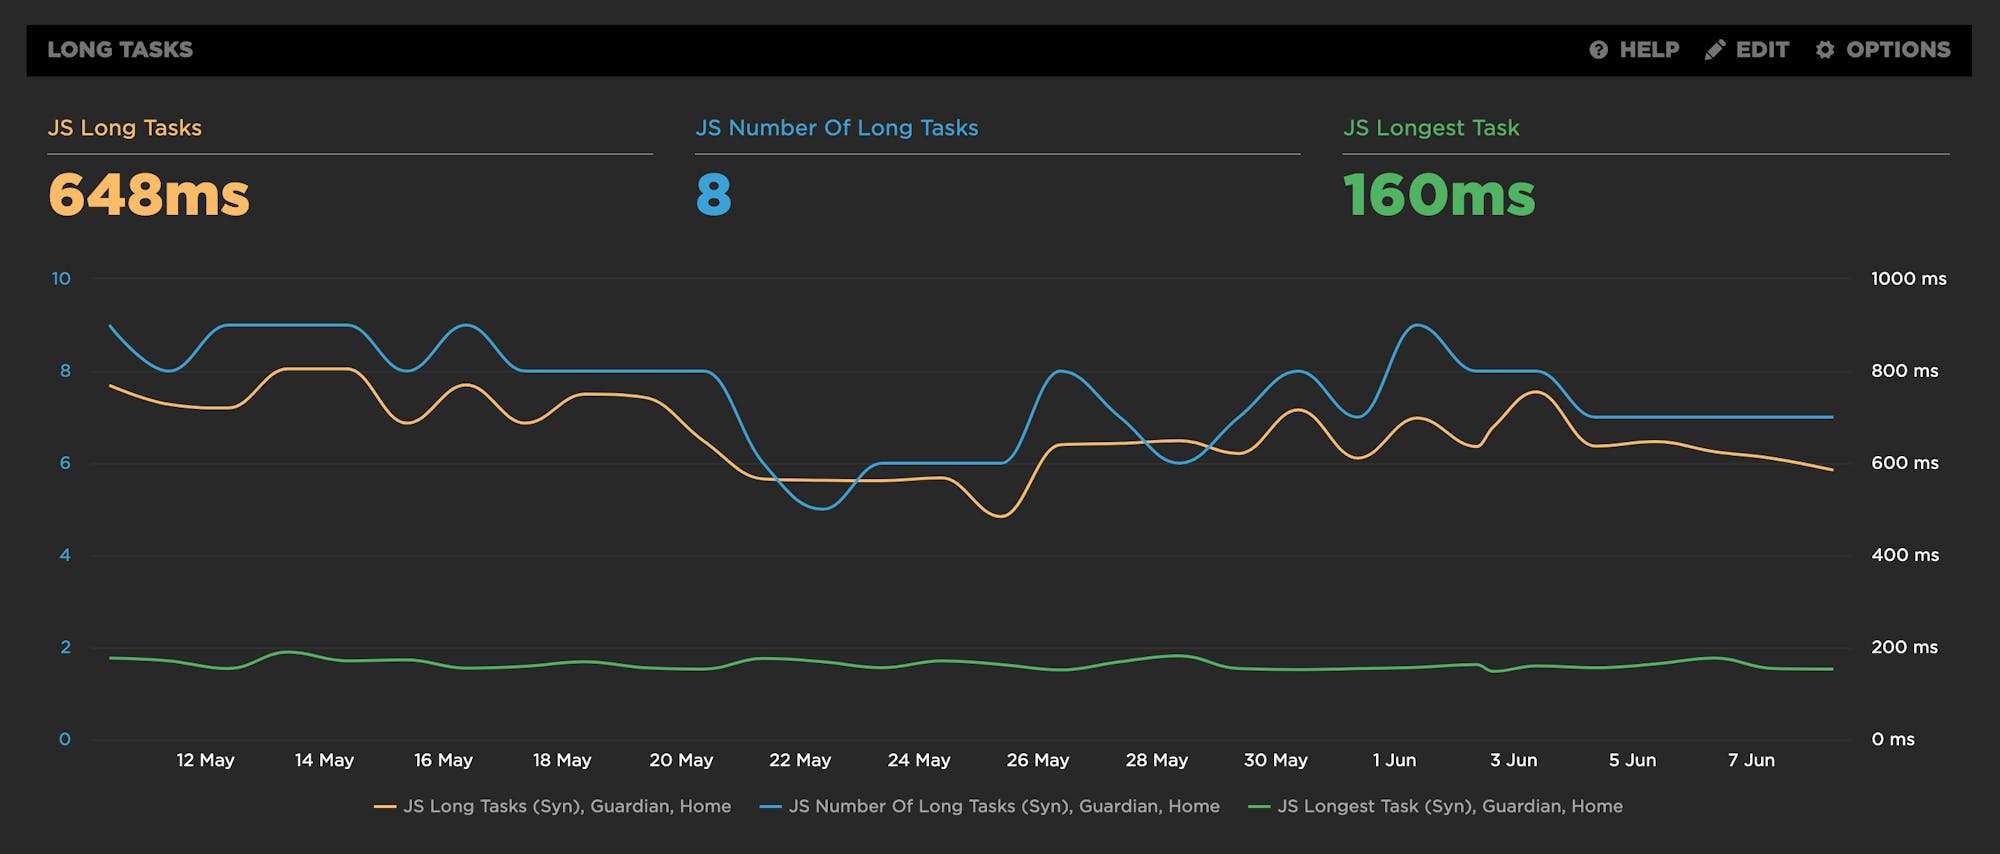2000x854 pixels.
Task: Select the 12 May x-axis label
Action: pyautogui.click(x=205, y=760)
